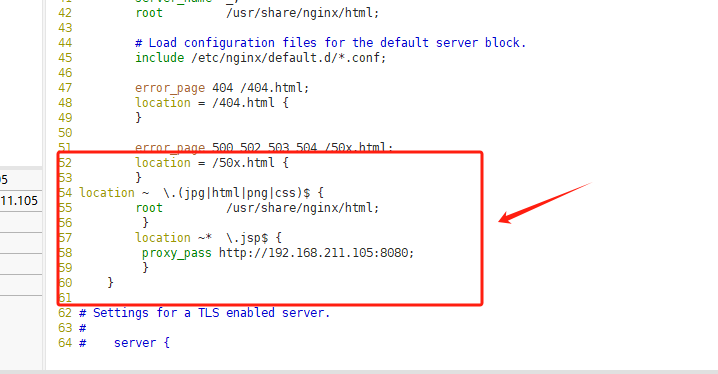Screen dimensions: 718x374
Task: Click line number 42 in the gutter
Action: pyautogui.click(x=65, y=13)
